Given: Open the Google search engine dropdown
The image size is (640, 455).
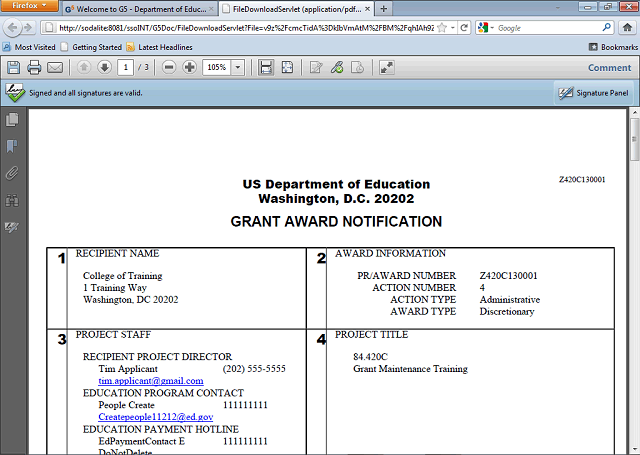Looking at the screenshot, I should coord(486,28).
